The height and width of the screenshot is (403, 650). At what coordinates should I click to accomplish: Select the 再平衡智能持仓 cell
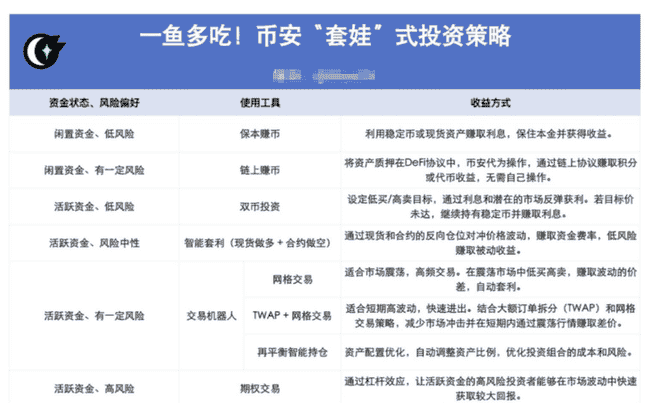point(292,352)
